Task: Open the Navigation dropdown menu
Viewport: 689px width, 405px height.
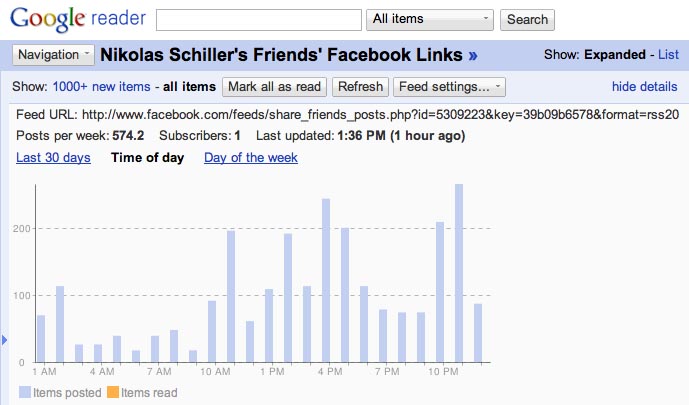Action: pos(53,55)
